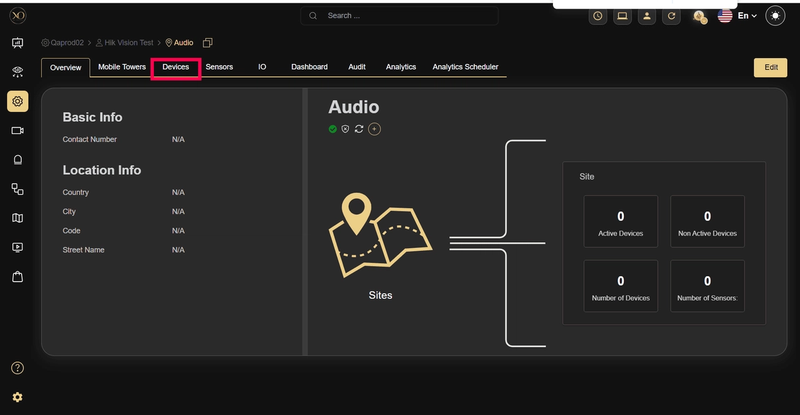Click the Non Active Devices count card
The image size is (800, 415).
tap(707, 222)
